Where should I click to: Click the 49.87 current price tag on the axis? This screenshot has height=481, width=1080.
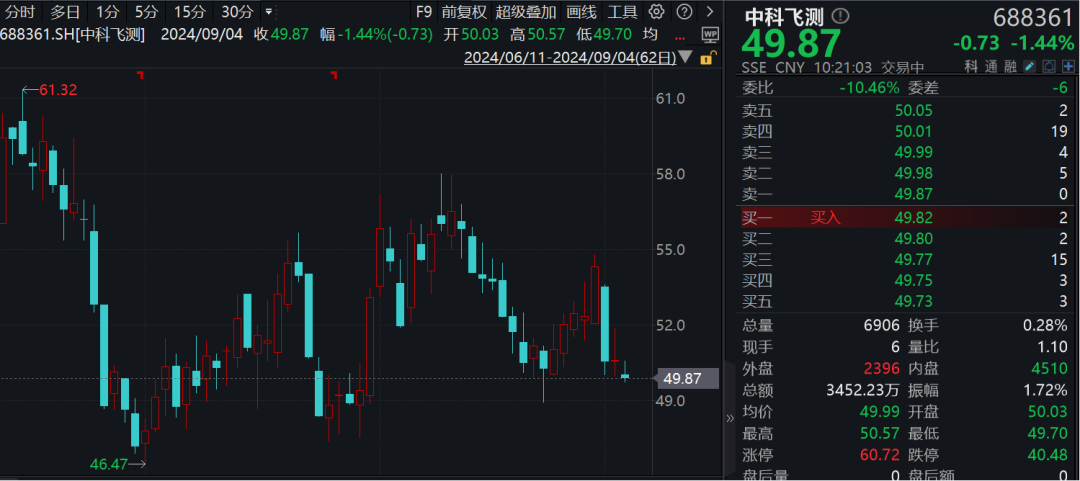[x=687, y=378]
